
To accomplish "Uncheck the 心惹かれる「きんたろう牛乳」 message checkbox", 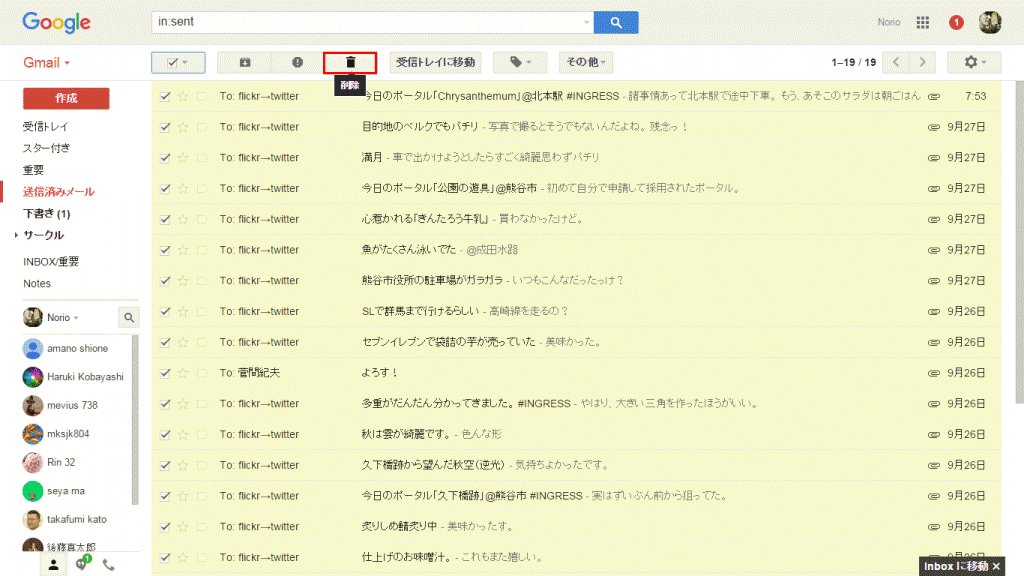I will [166, 219].
